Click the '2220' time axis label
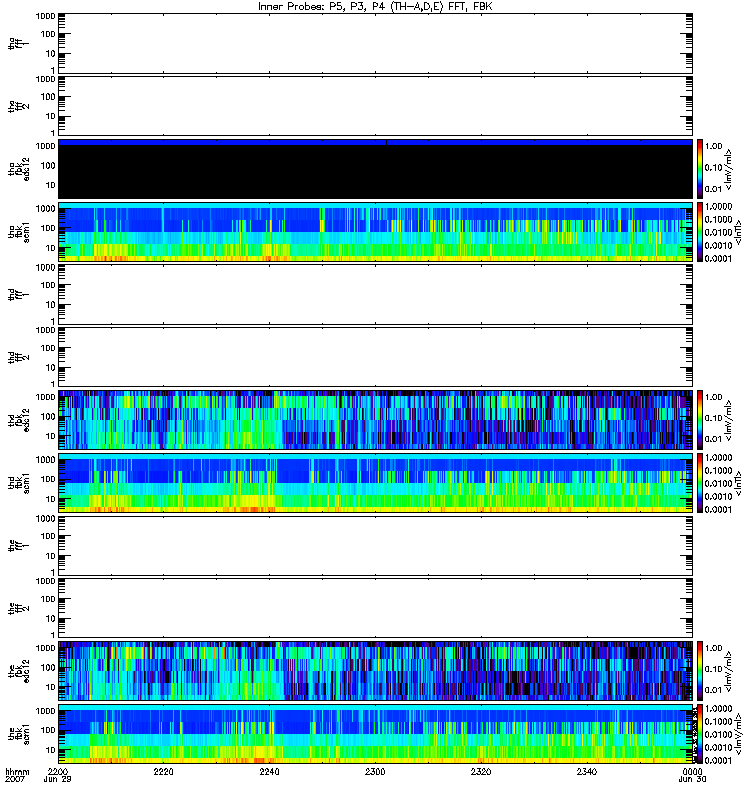The image size is (750, 800). pyautogui.click(x=163, y=771)
